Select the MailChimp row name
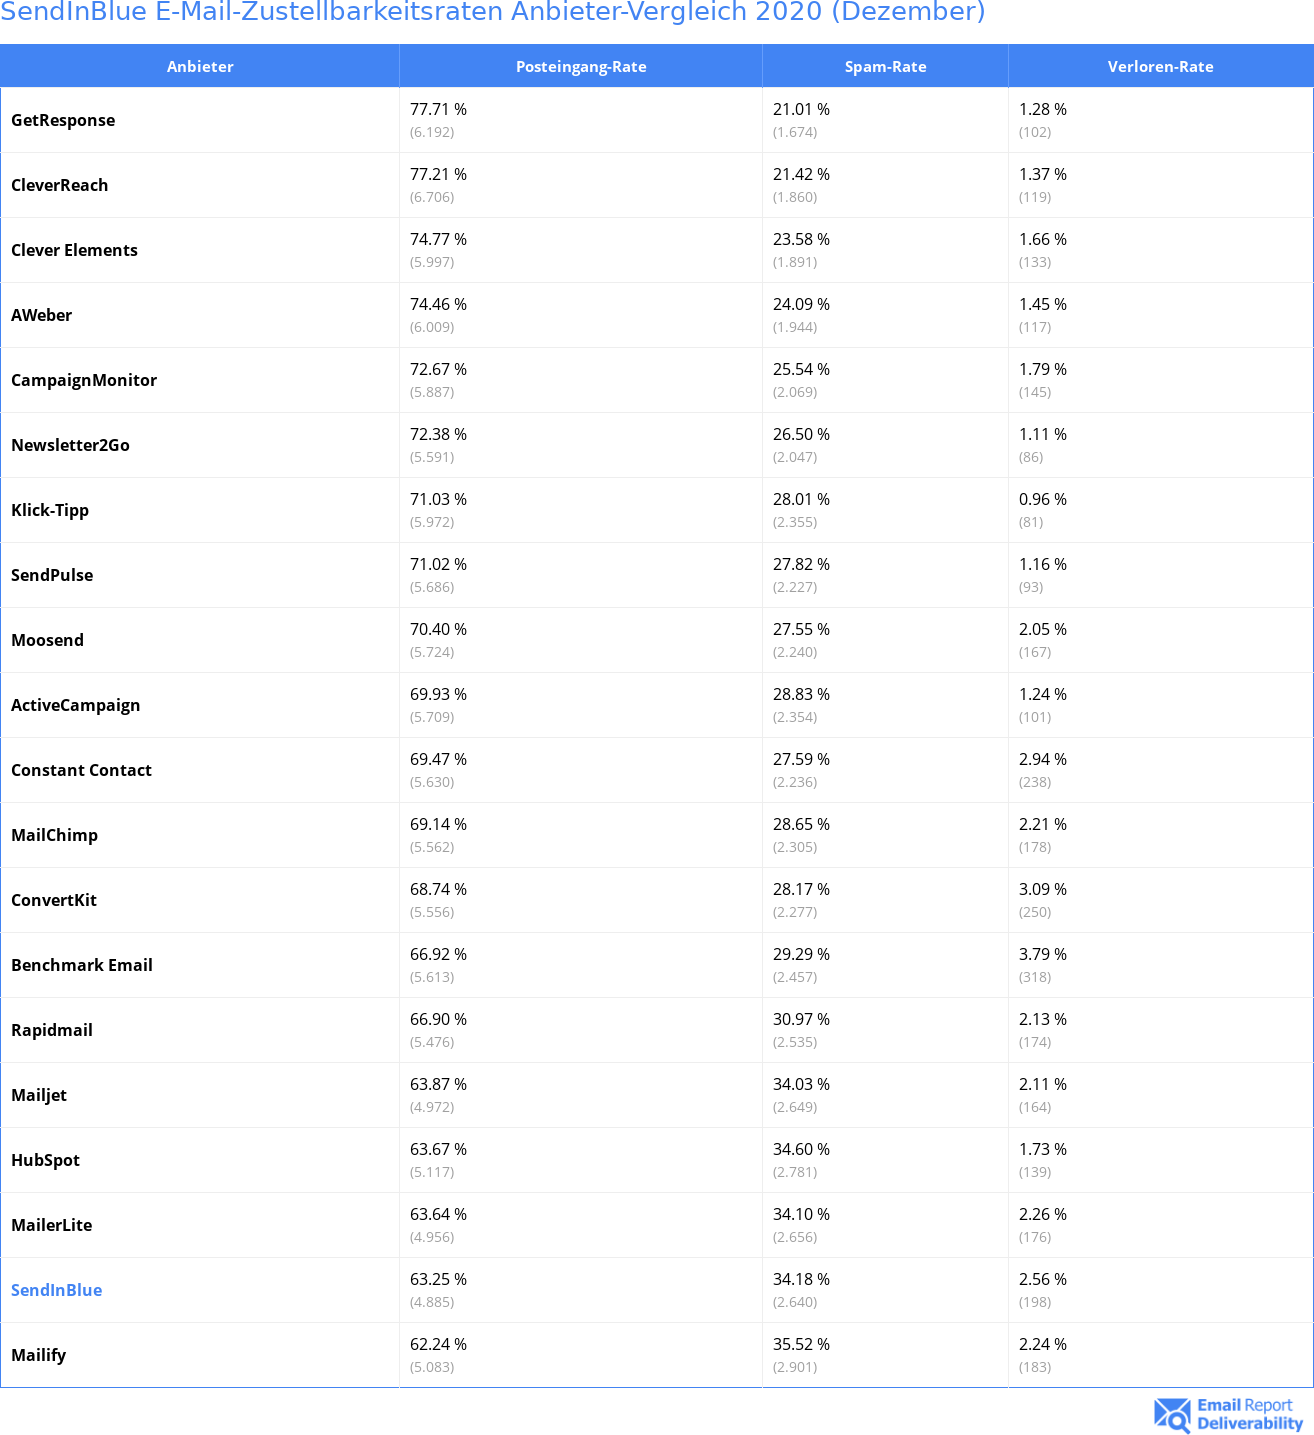The image size is (1314, 1435). 55,835
